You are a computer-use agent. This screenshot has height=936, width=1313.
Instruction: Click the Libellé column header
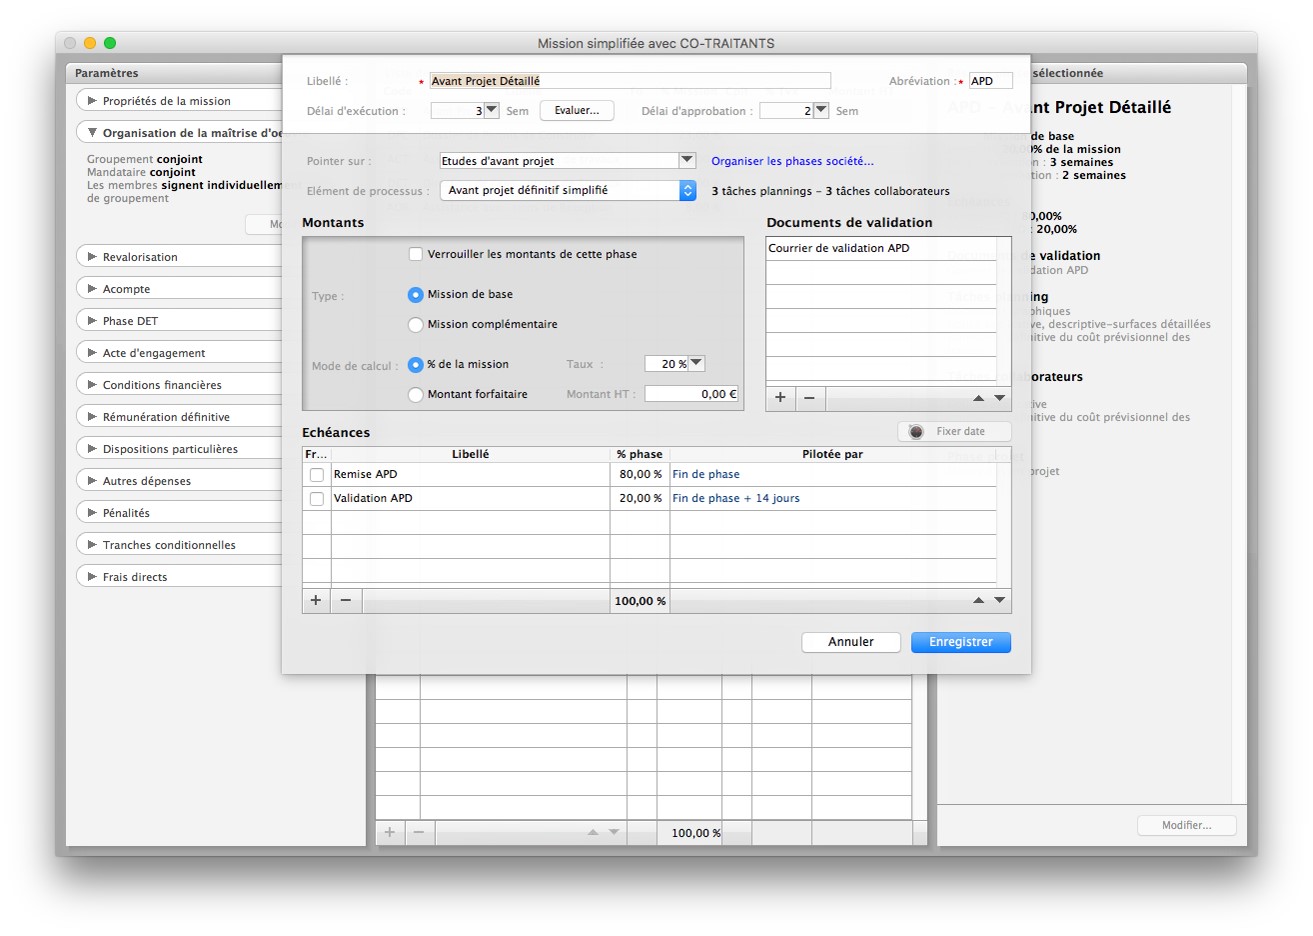click(470, 454)
